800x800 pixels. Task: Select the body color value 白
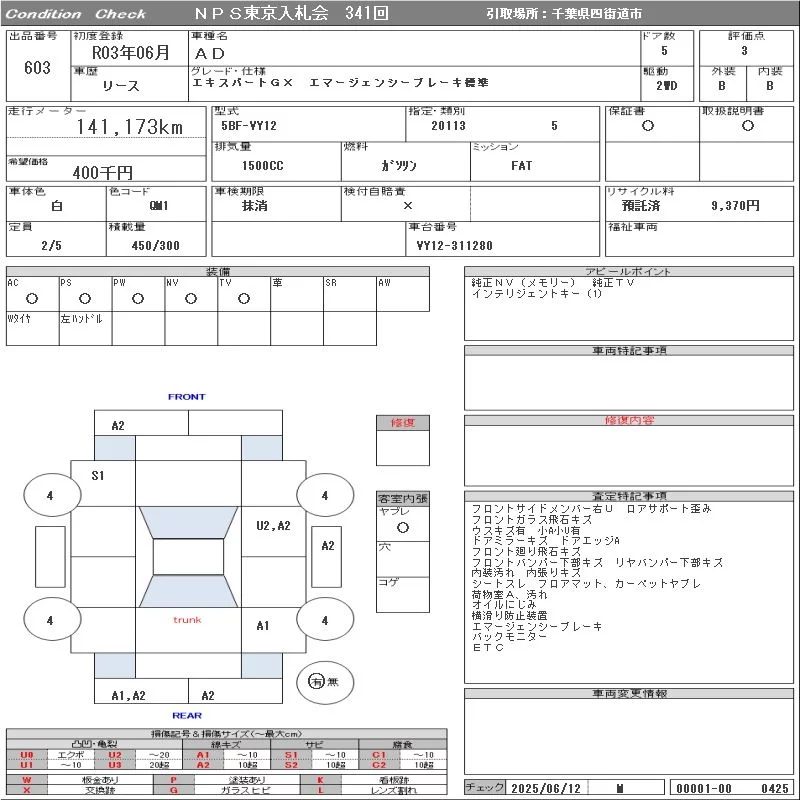pos(57,206)
